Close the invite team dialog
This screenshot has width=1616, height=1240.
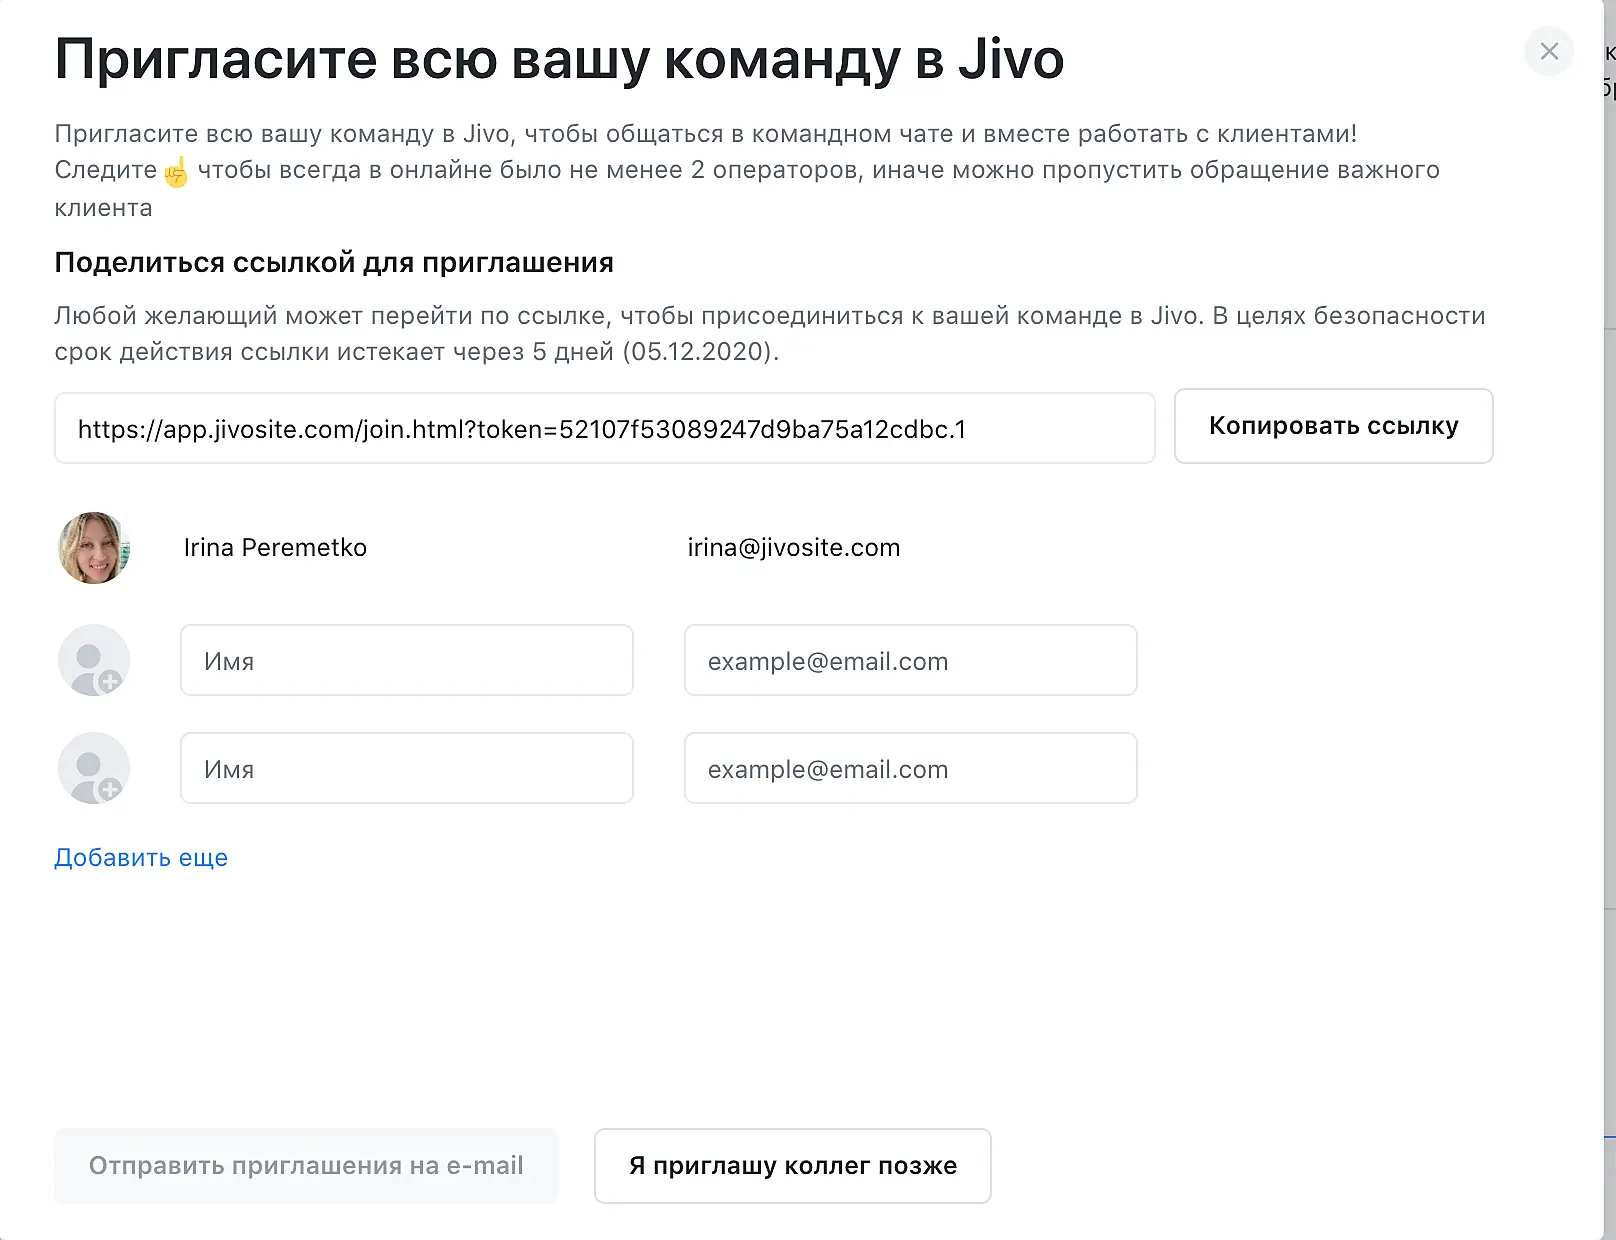(x=1549, y=51)
